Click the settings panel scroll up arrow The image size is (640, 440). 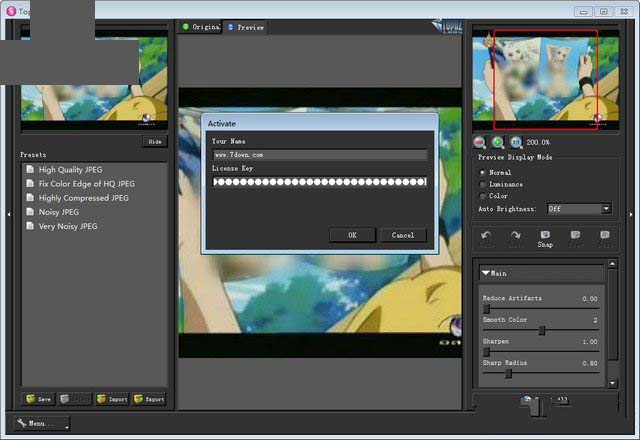click(x=612, y=264)
